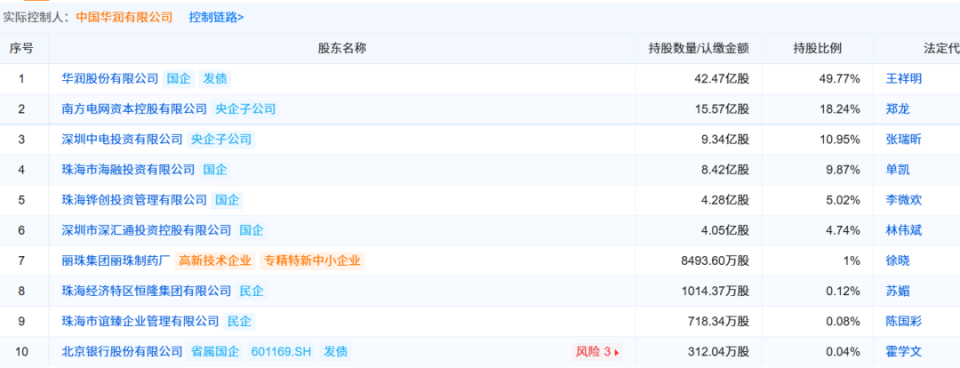Click 央企子公司 tag beside 南方电网资本控股
Screen dimensions: 960x368
click(x=245, y=109)
